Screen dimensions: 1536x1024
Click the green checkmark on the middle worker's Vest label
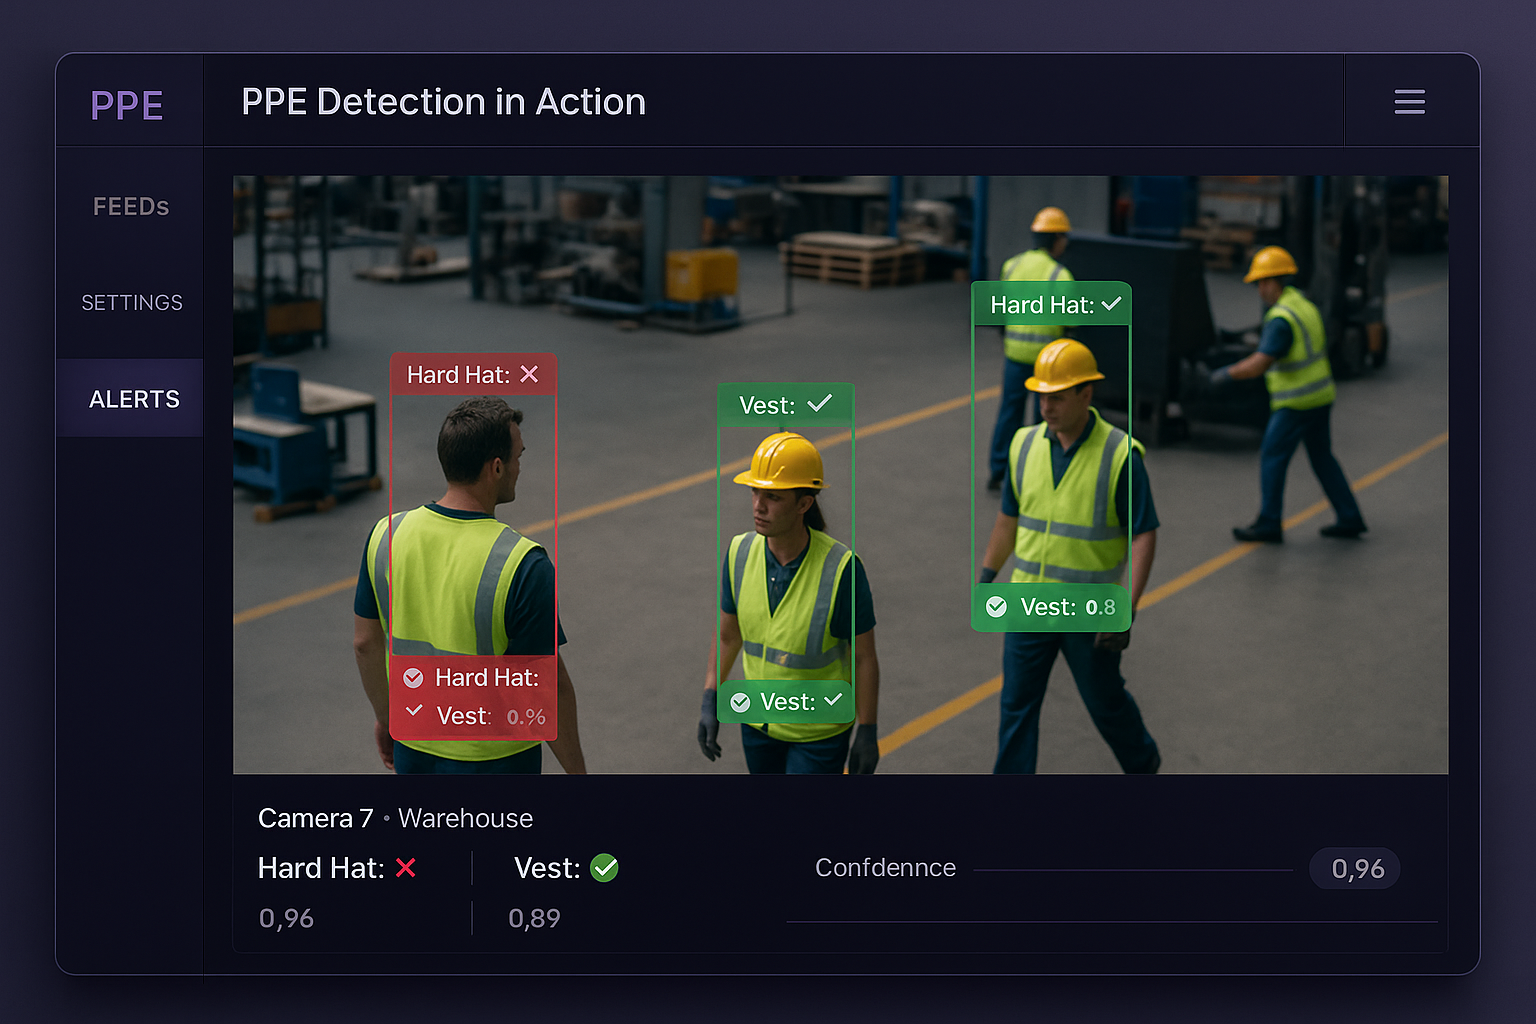pos(821,404)
